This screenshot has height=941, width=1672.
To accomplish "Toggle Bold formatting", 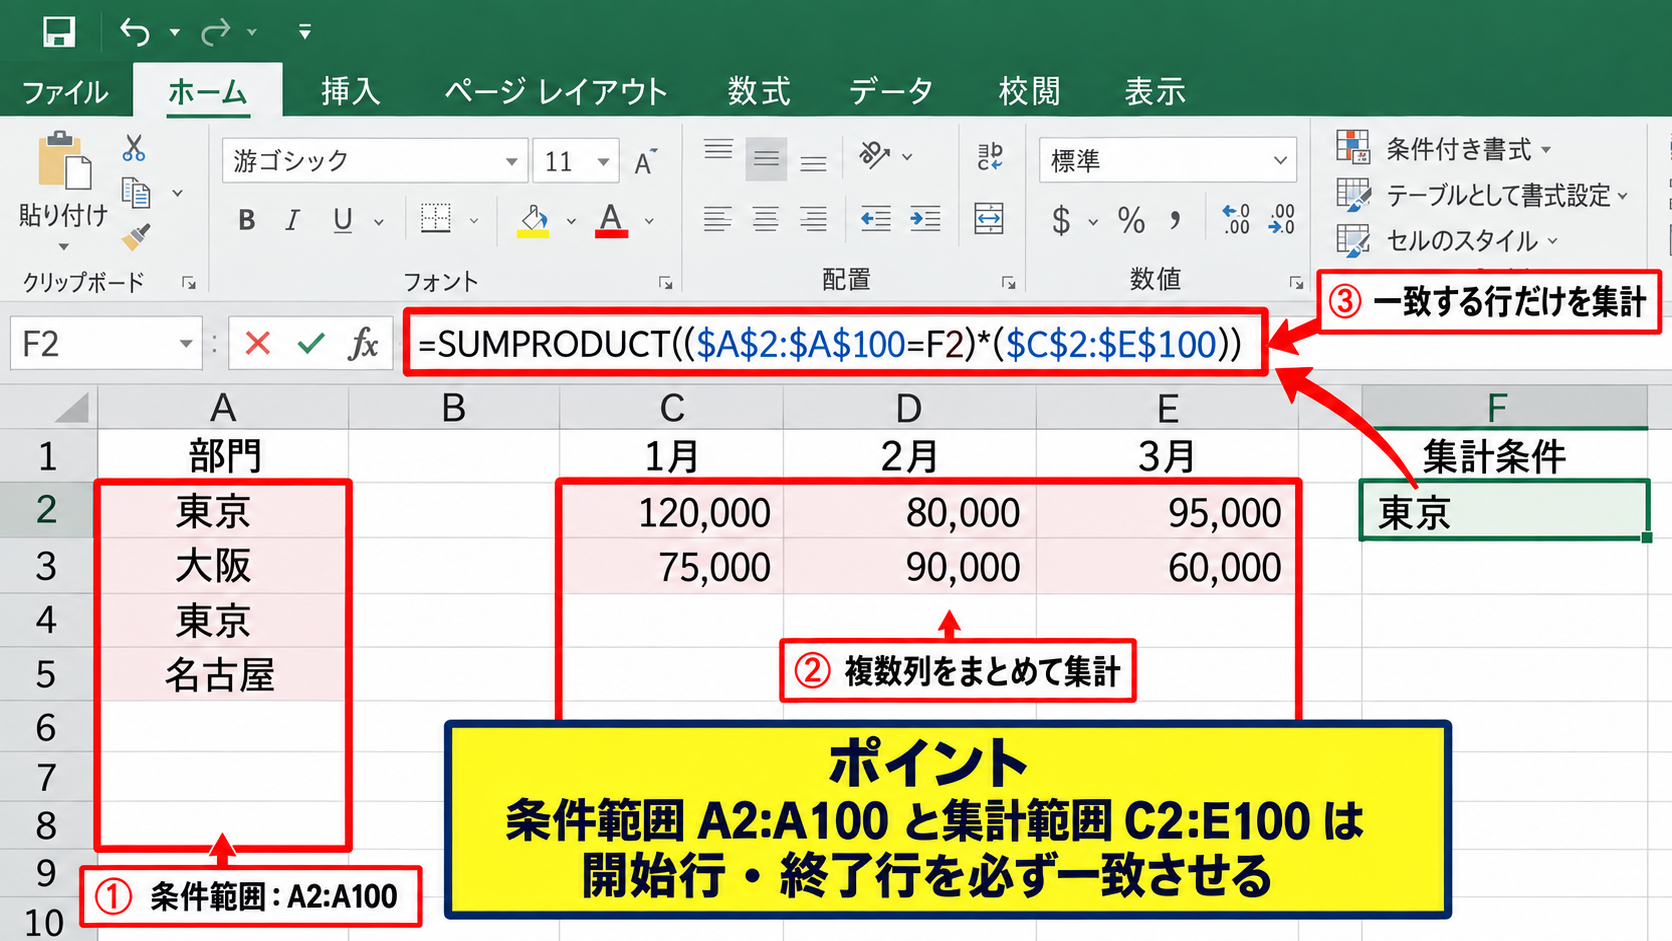I will coord(246,220).
